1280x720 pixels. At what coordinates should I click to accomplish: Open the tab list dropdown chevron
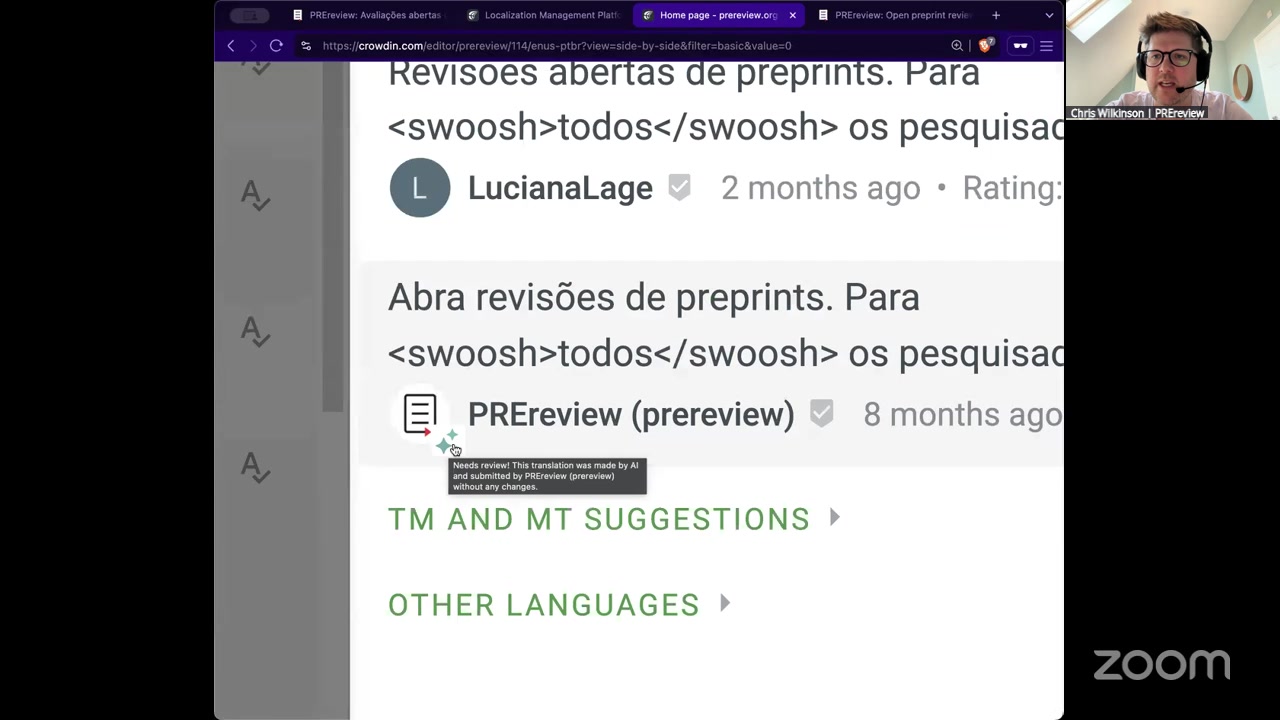tap(1049, 15)
